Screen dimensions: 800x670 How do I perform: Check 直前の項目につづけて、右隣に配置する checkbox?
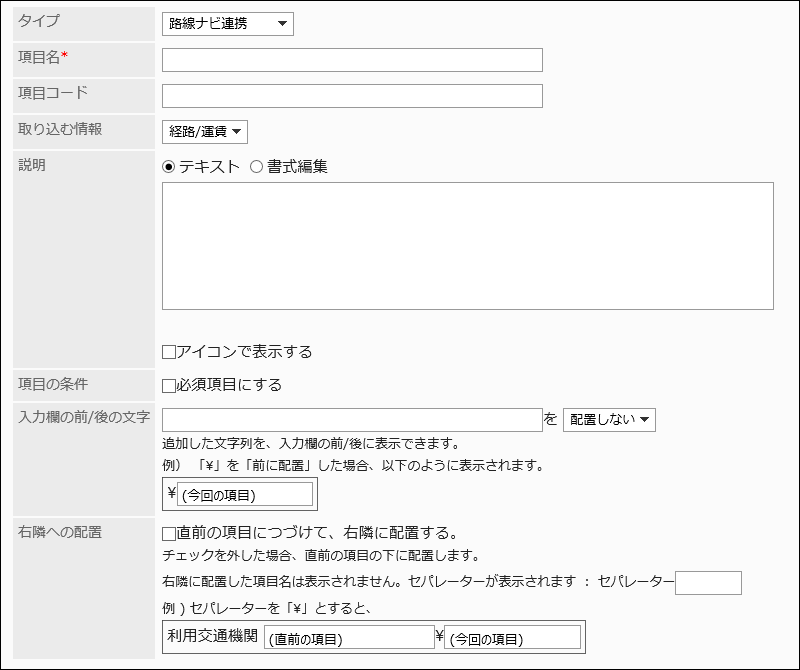tap(169, 533)
